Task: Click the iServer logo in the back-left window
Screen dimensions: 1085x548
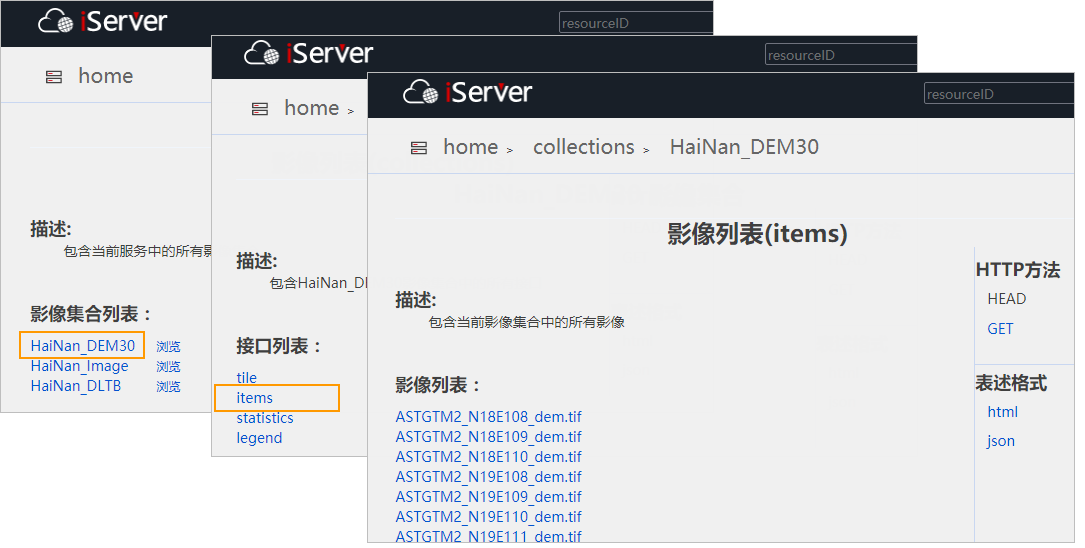Action: click(x=103, y=21)
